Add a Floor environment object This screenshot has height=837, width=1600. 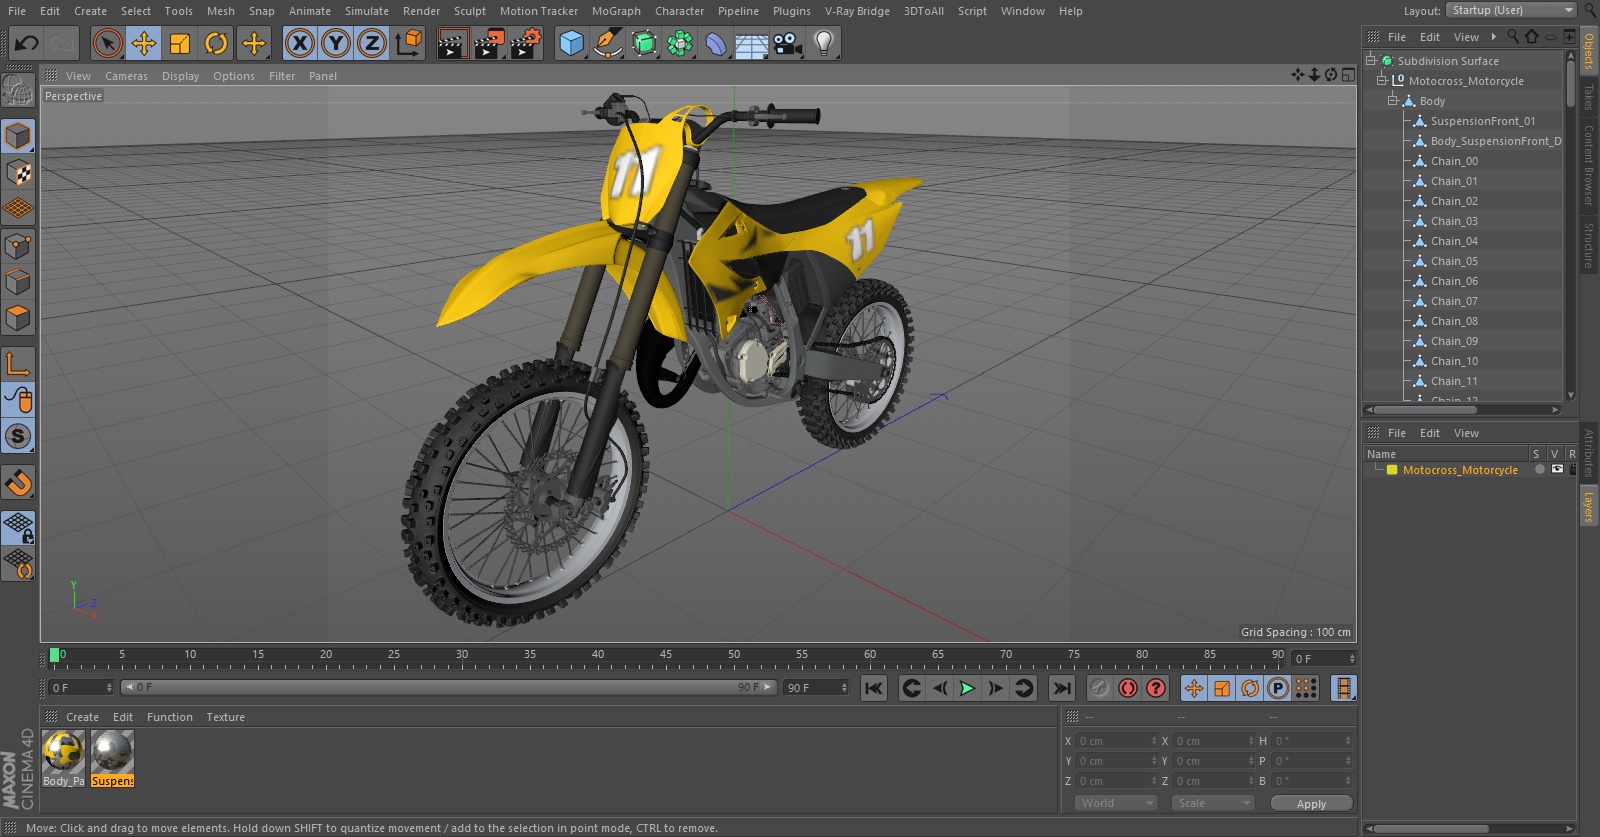pyautogui.click(x=752, y=43)
